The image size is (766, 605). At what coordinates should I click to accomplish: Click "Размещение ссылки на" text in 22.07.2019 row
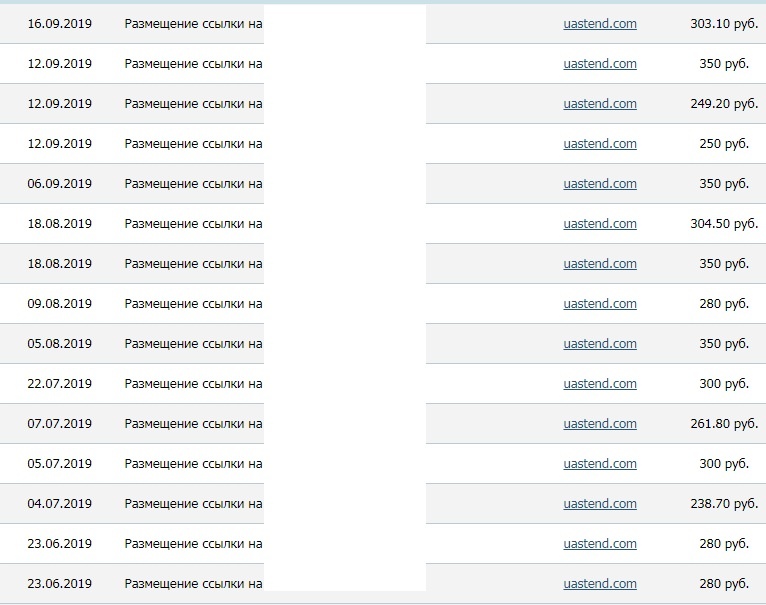pyautogui.click(x=193, y=384)
